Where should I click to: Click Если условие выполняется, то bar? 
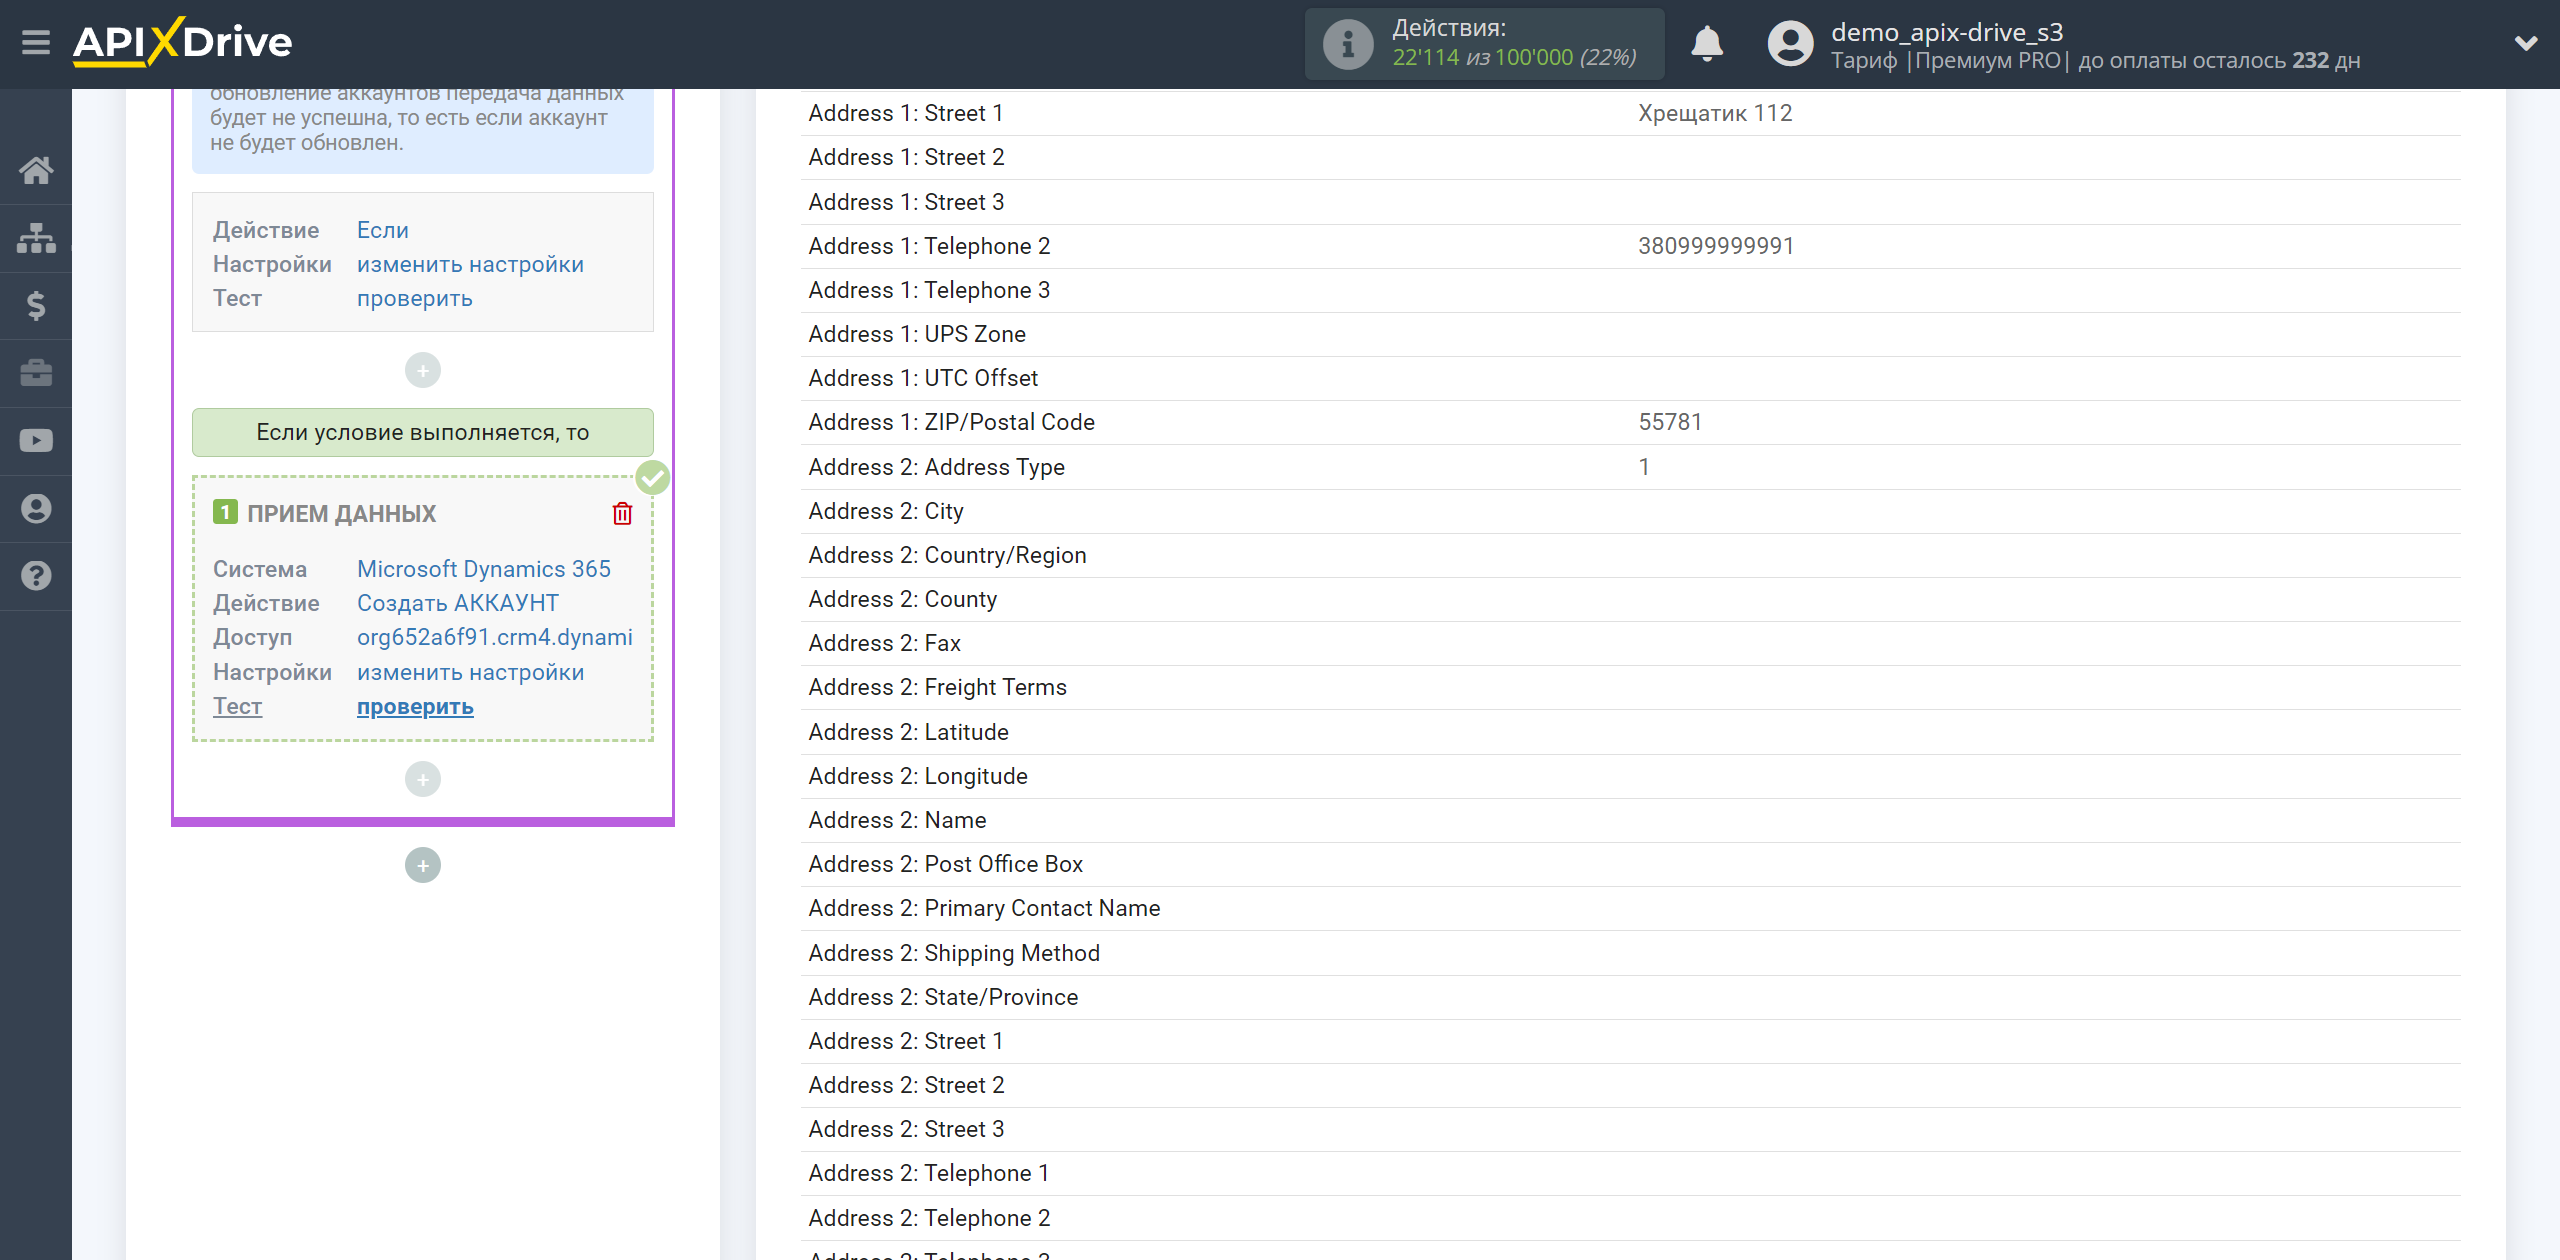423,432
